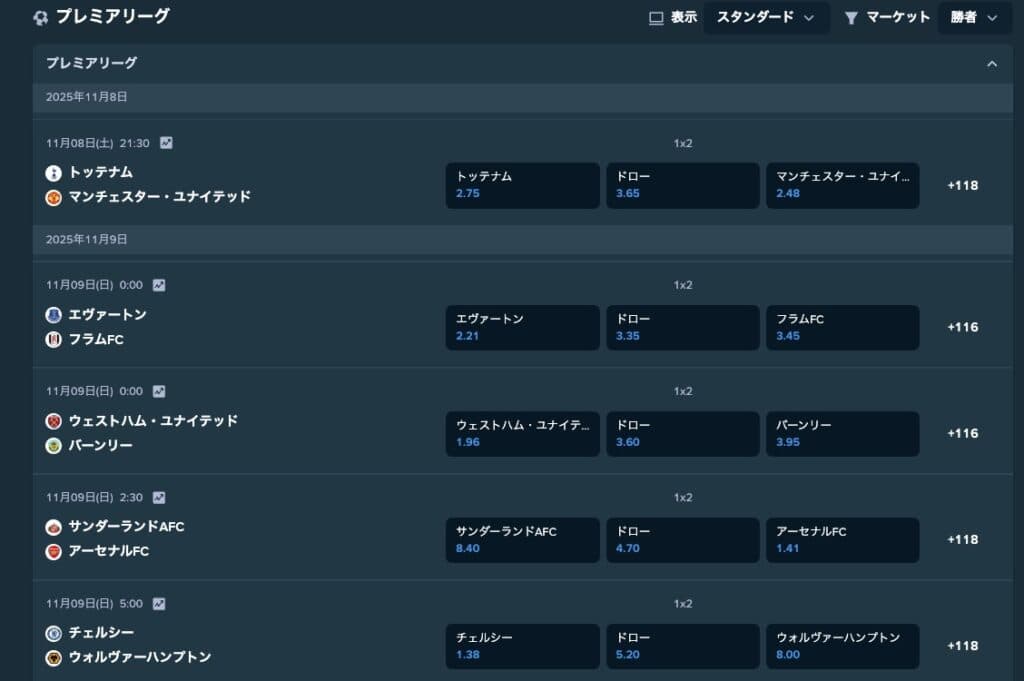This screenshot has height=681, width=1024.
Task: Select ドロー odds 3.35 for Everton match
Action: click(682, 327)
